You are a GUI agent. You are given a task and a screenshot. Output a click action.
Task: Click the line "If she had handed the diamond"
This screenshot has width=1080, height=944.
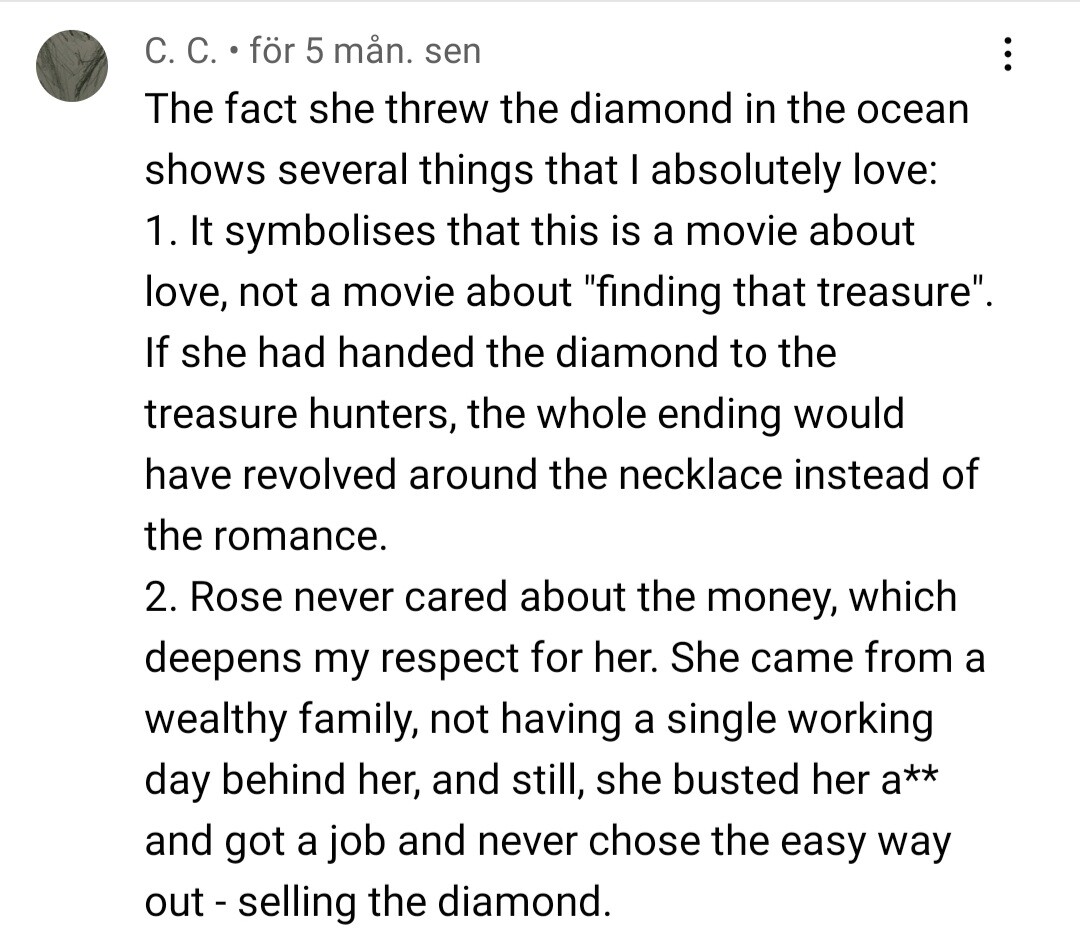pyautogui.click(x=490, y=353)
